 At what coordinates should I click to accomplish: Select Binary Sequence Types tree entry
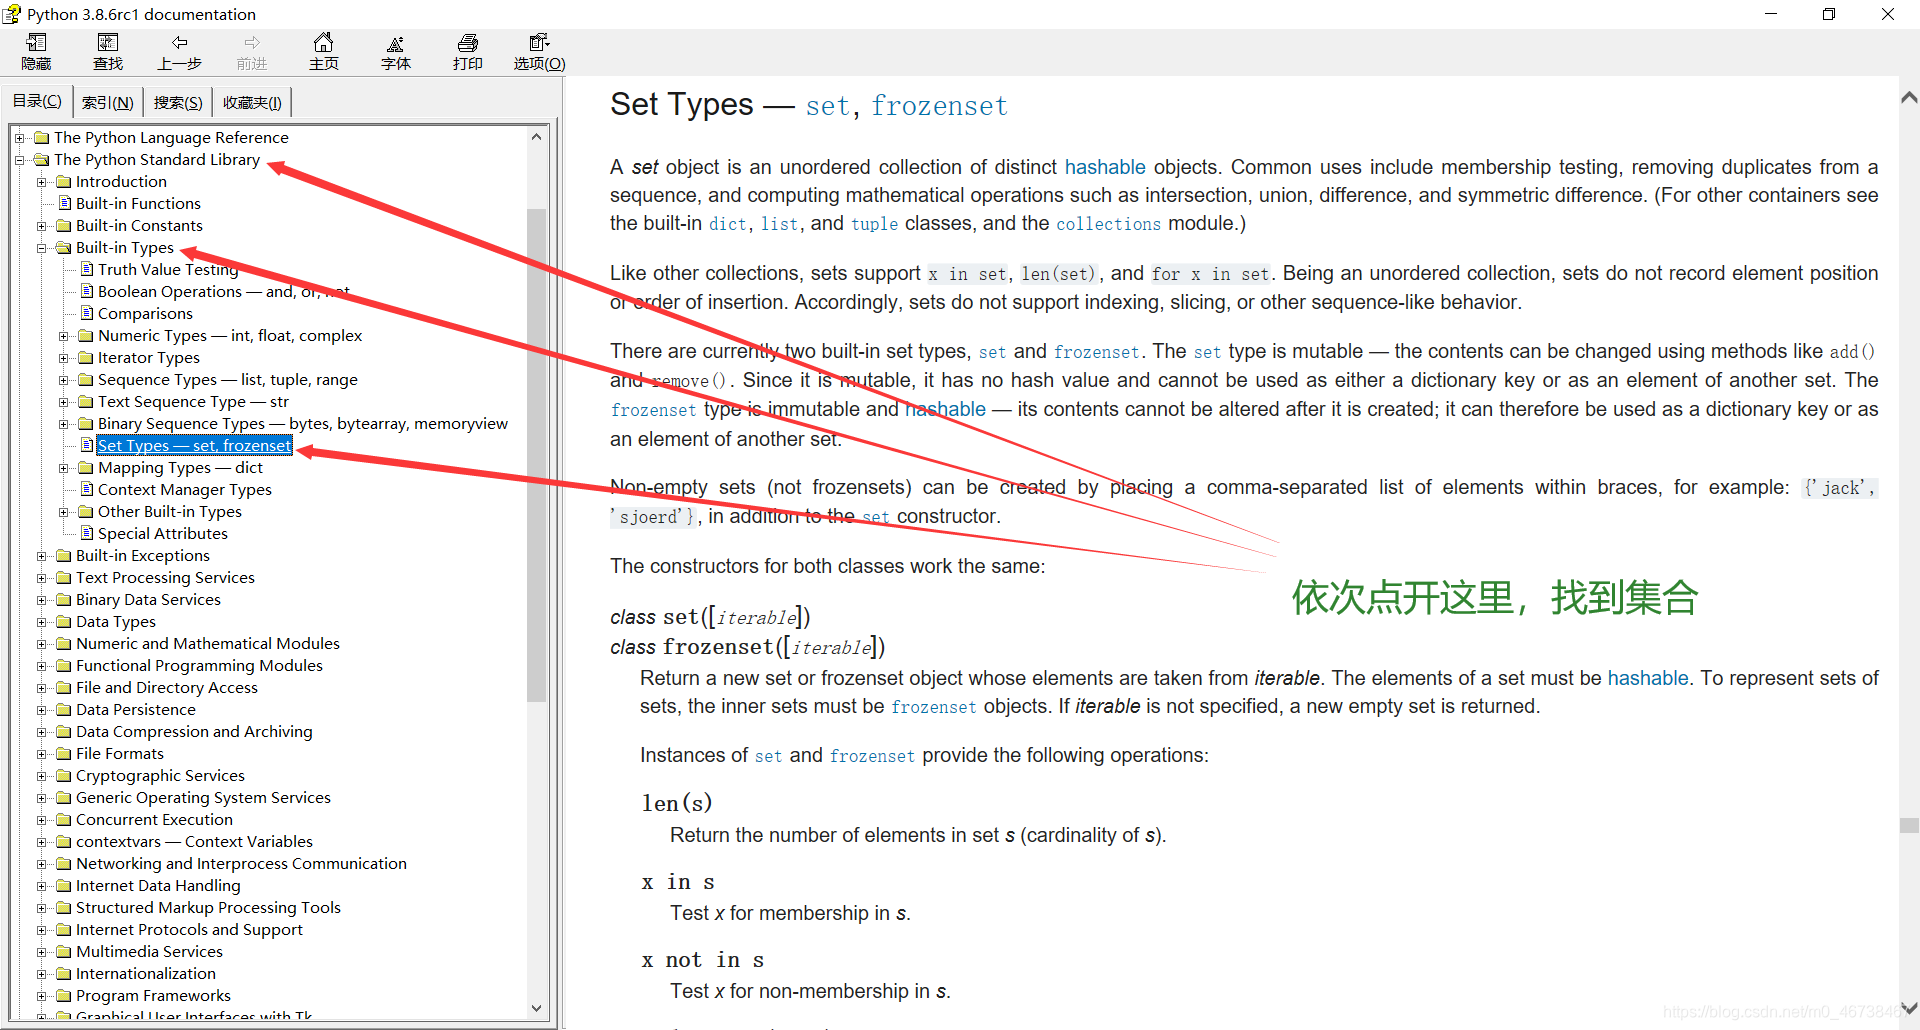coord(303,423)
